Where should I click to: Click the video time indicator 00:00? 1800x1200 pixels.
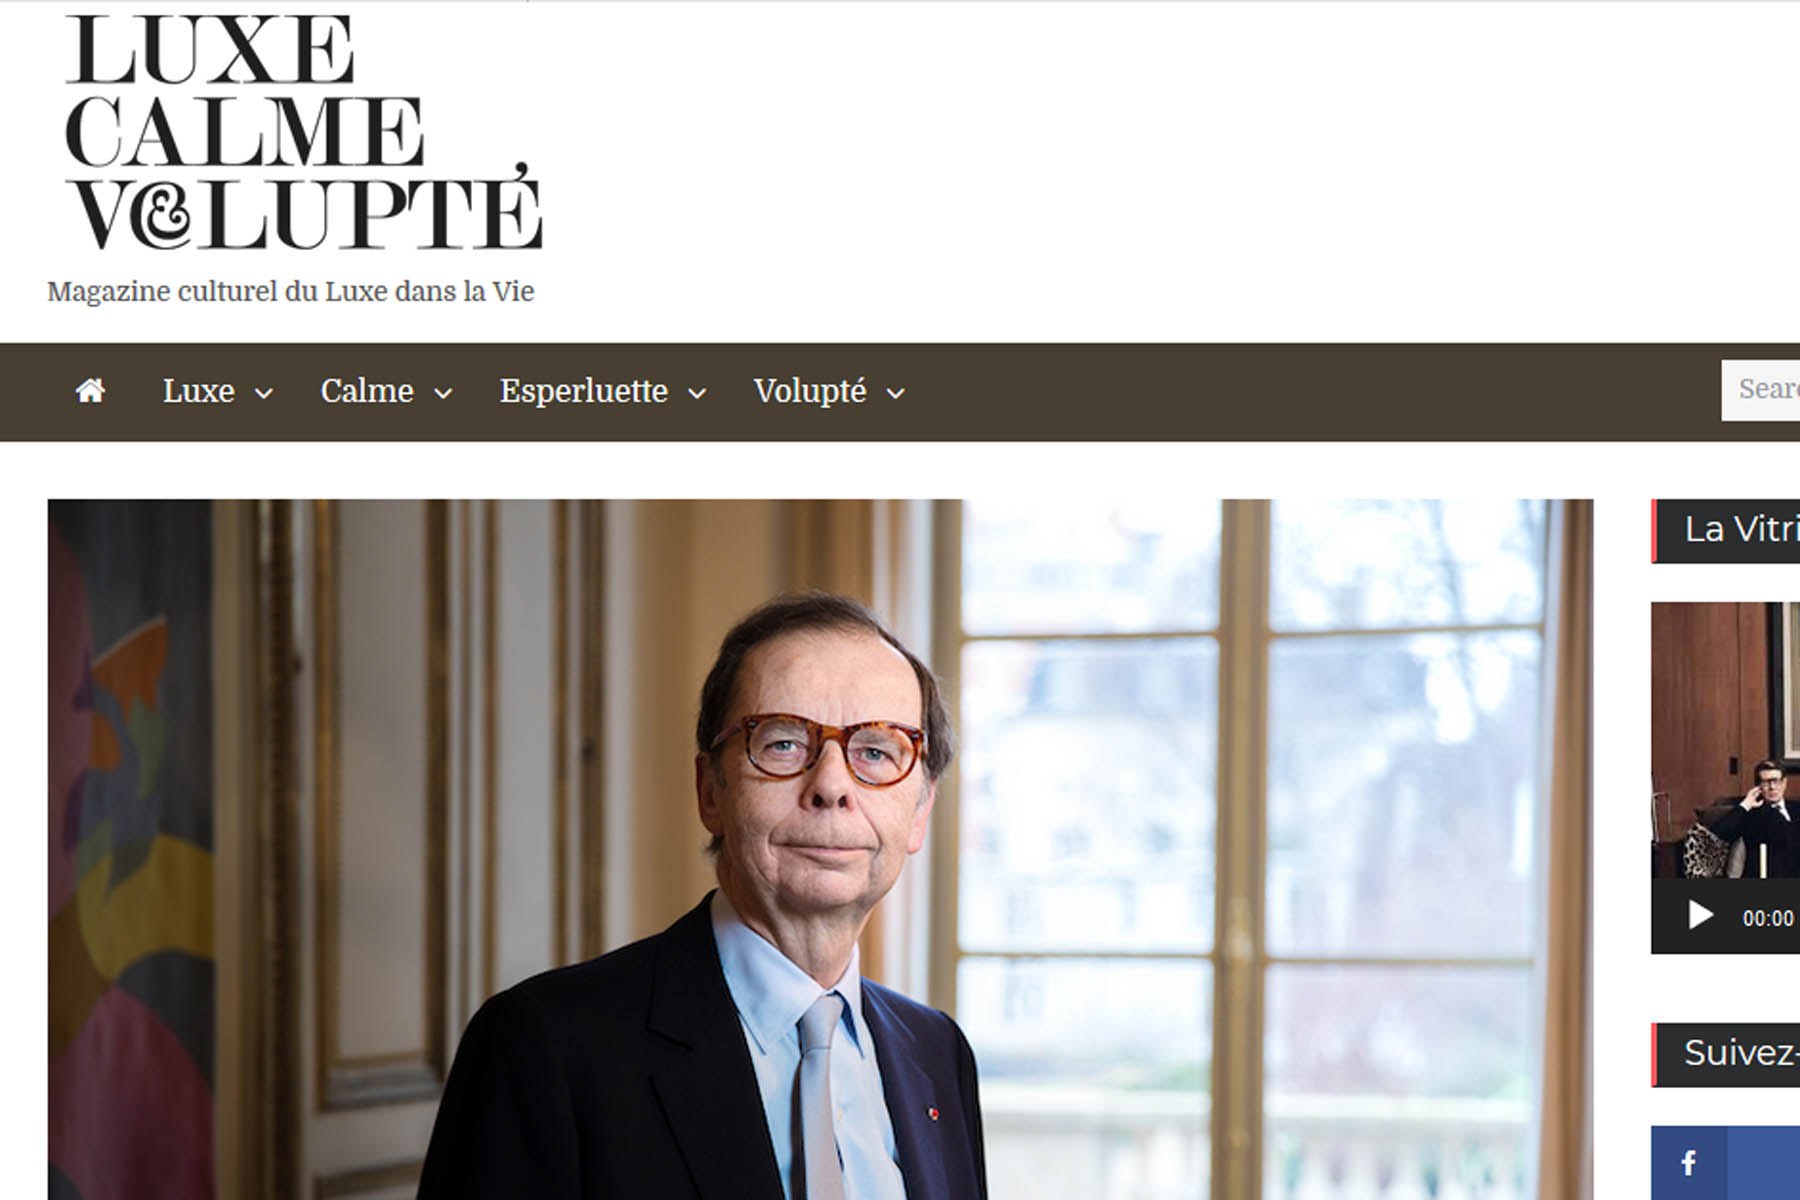(x=1768, y=918)
